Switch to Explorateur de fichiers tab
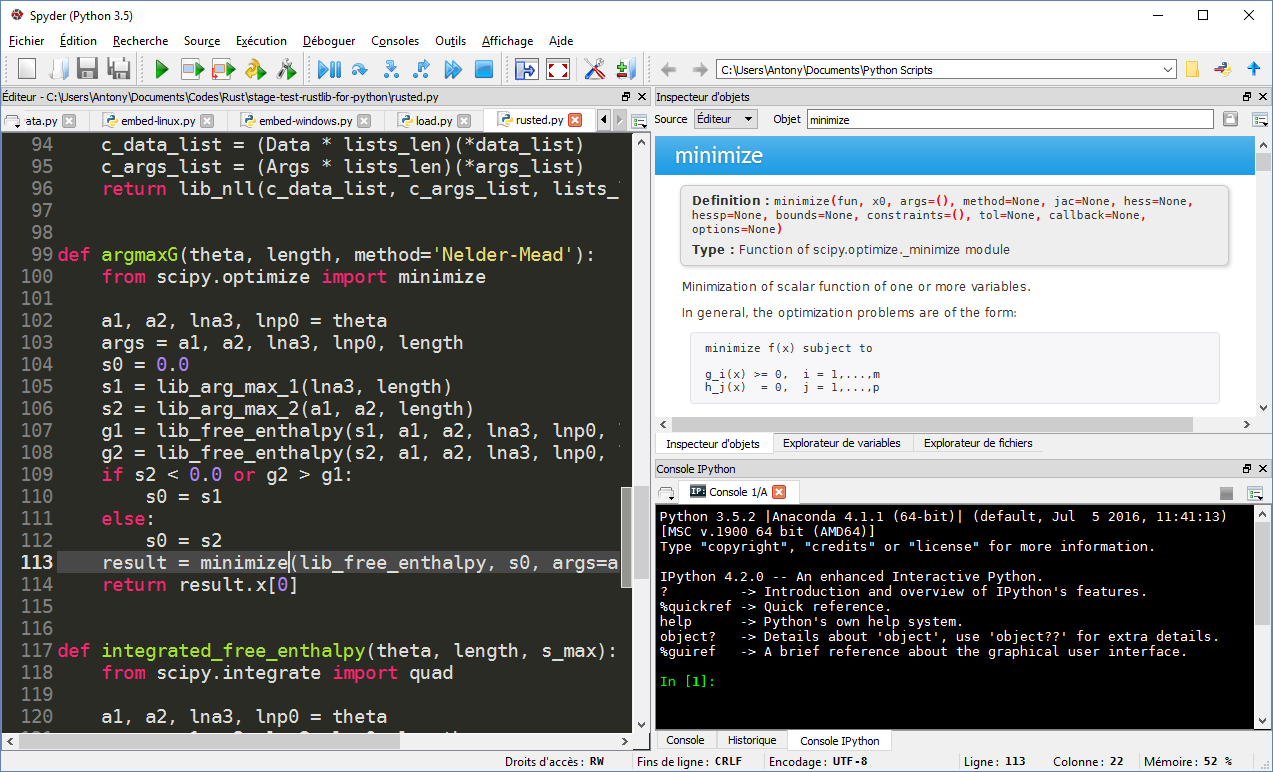The width and height of the screenshot is (1273, 772). (x=978, y=443)
